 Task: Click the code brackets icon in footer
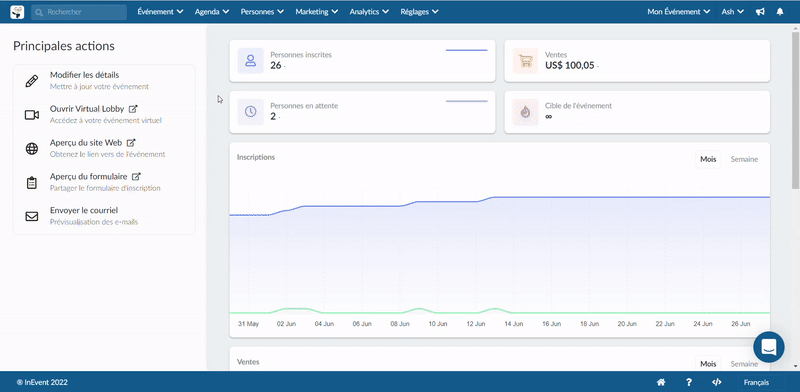click(x=716, y=382)
